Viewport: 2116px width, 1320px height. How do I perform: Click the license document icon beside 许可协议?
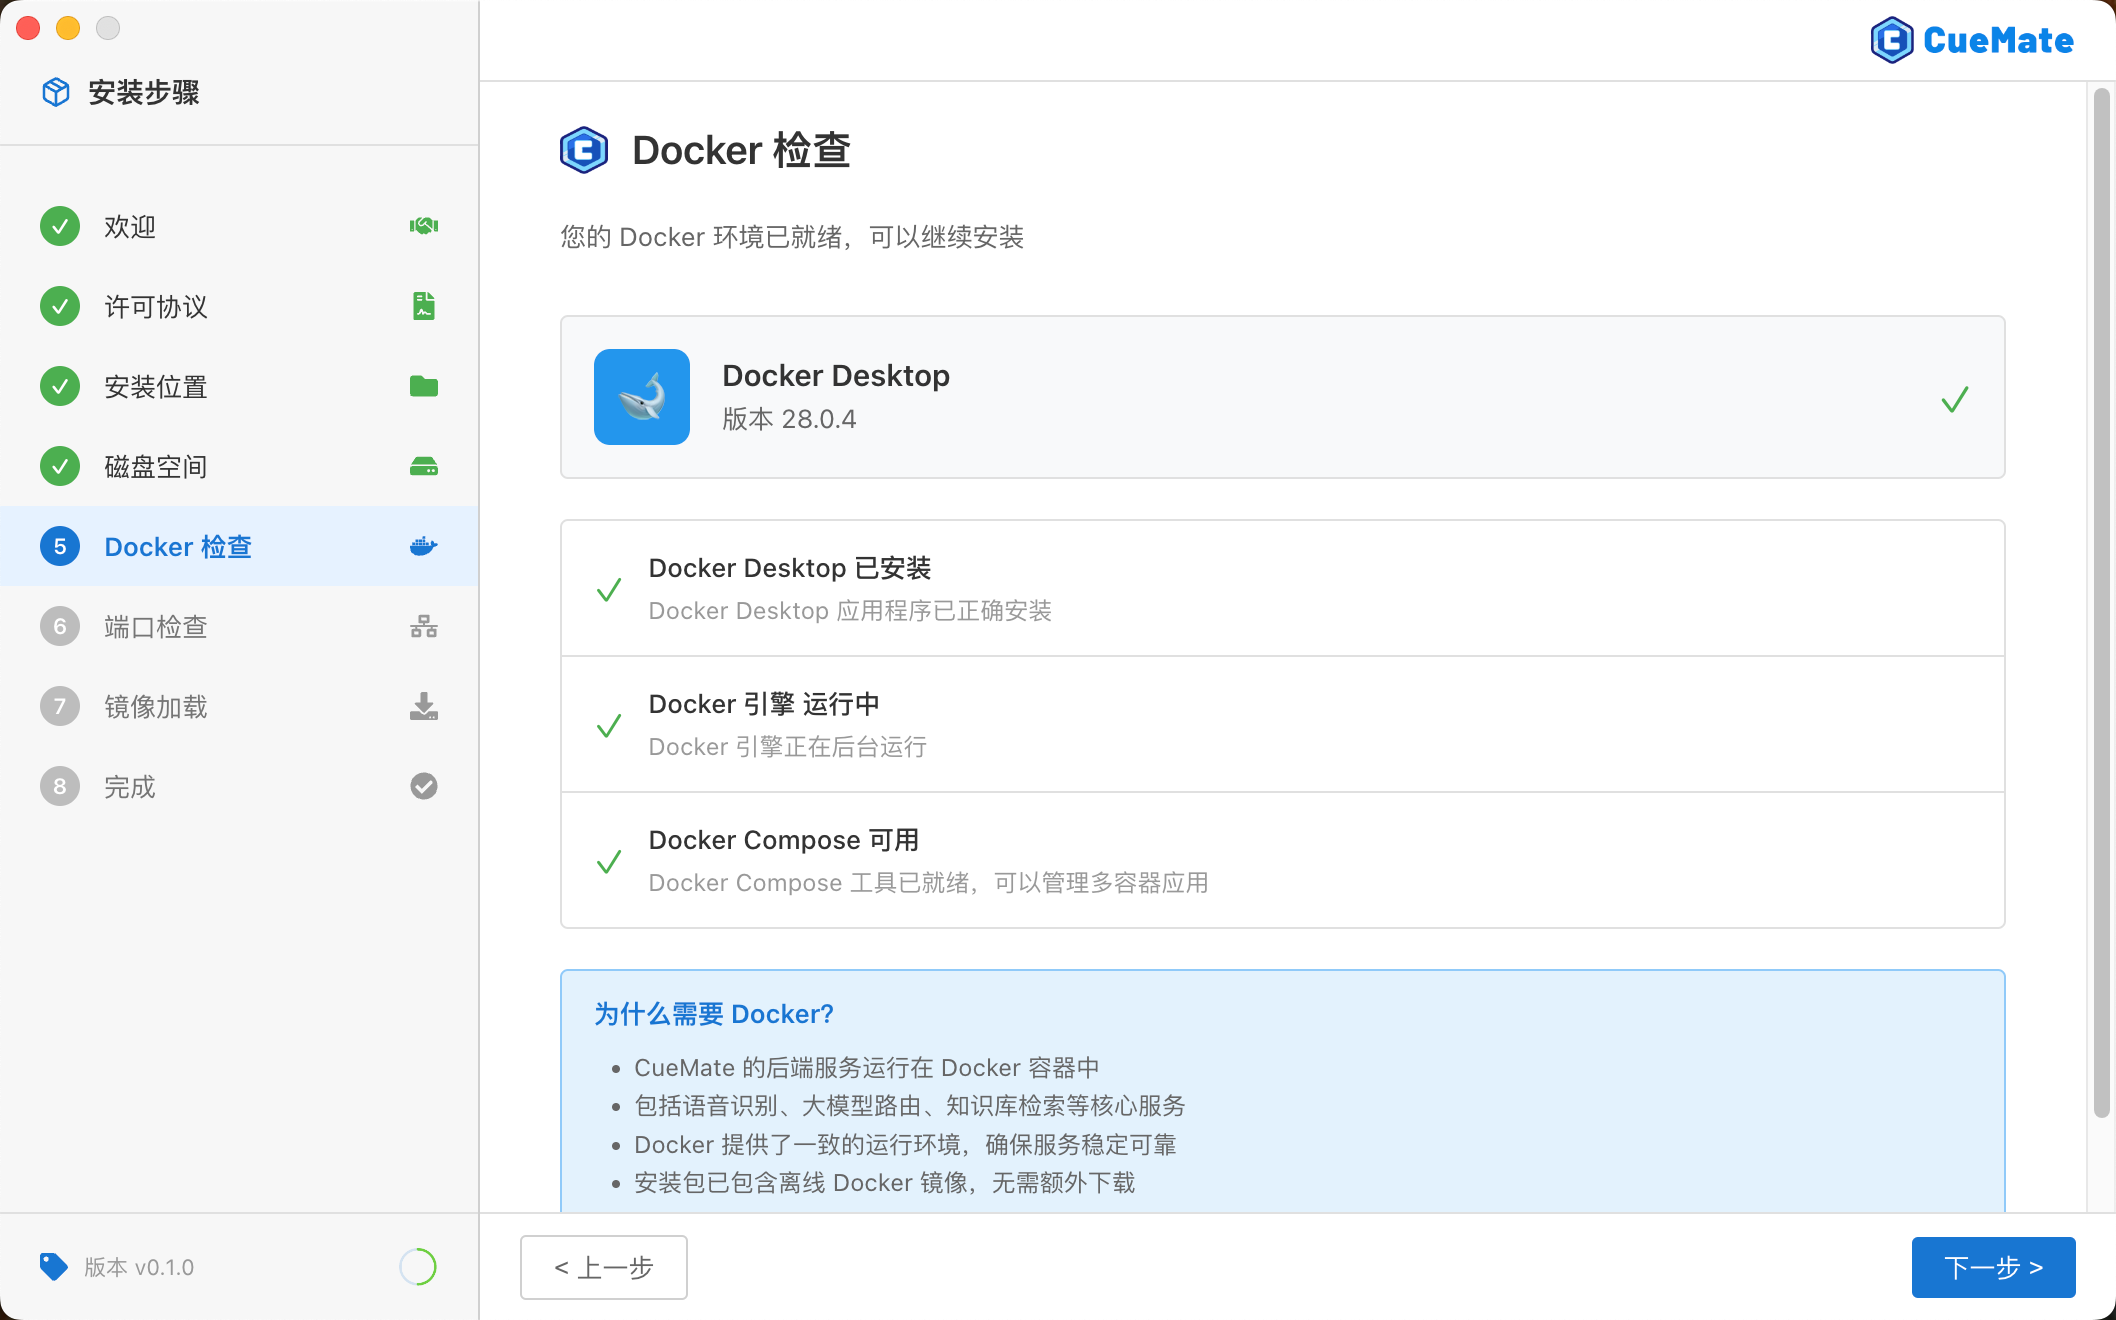(423, 306)
